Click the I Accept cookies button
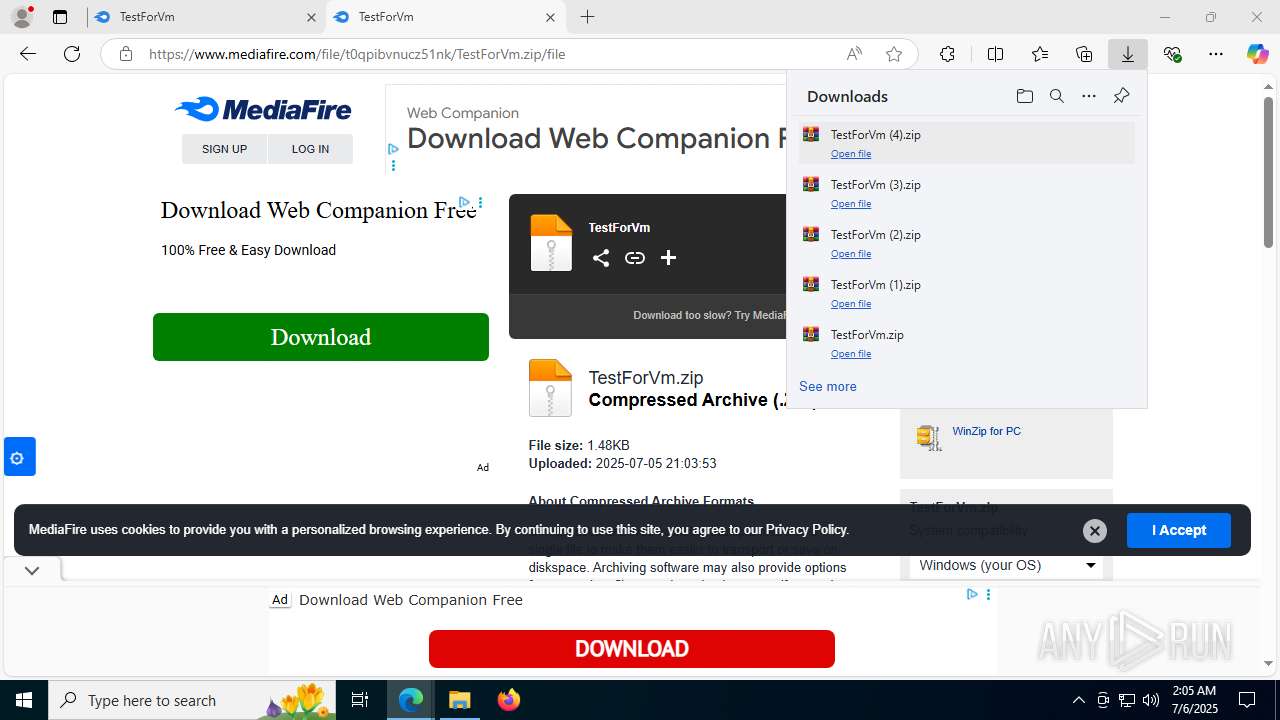The width and height of the screenshot is (1280, 720). (x=1179, y=530)
